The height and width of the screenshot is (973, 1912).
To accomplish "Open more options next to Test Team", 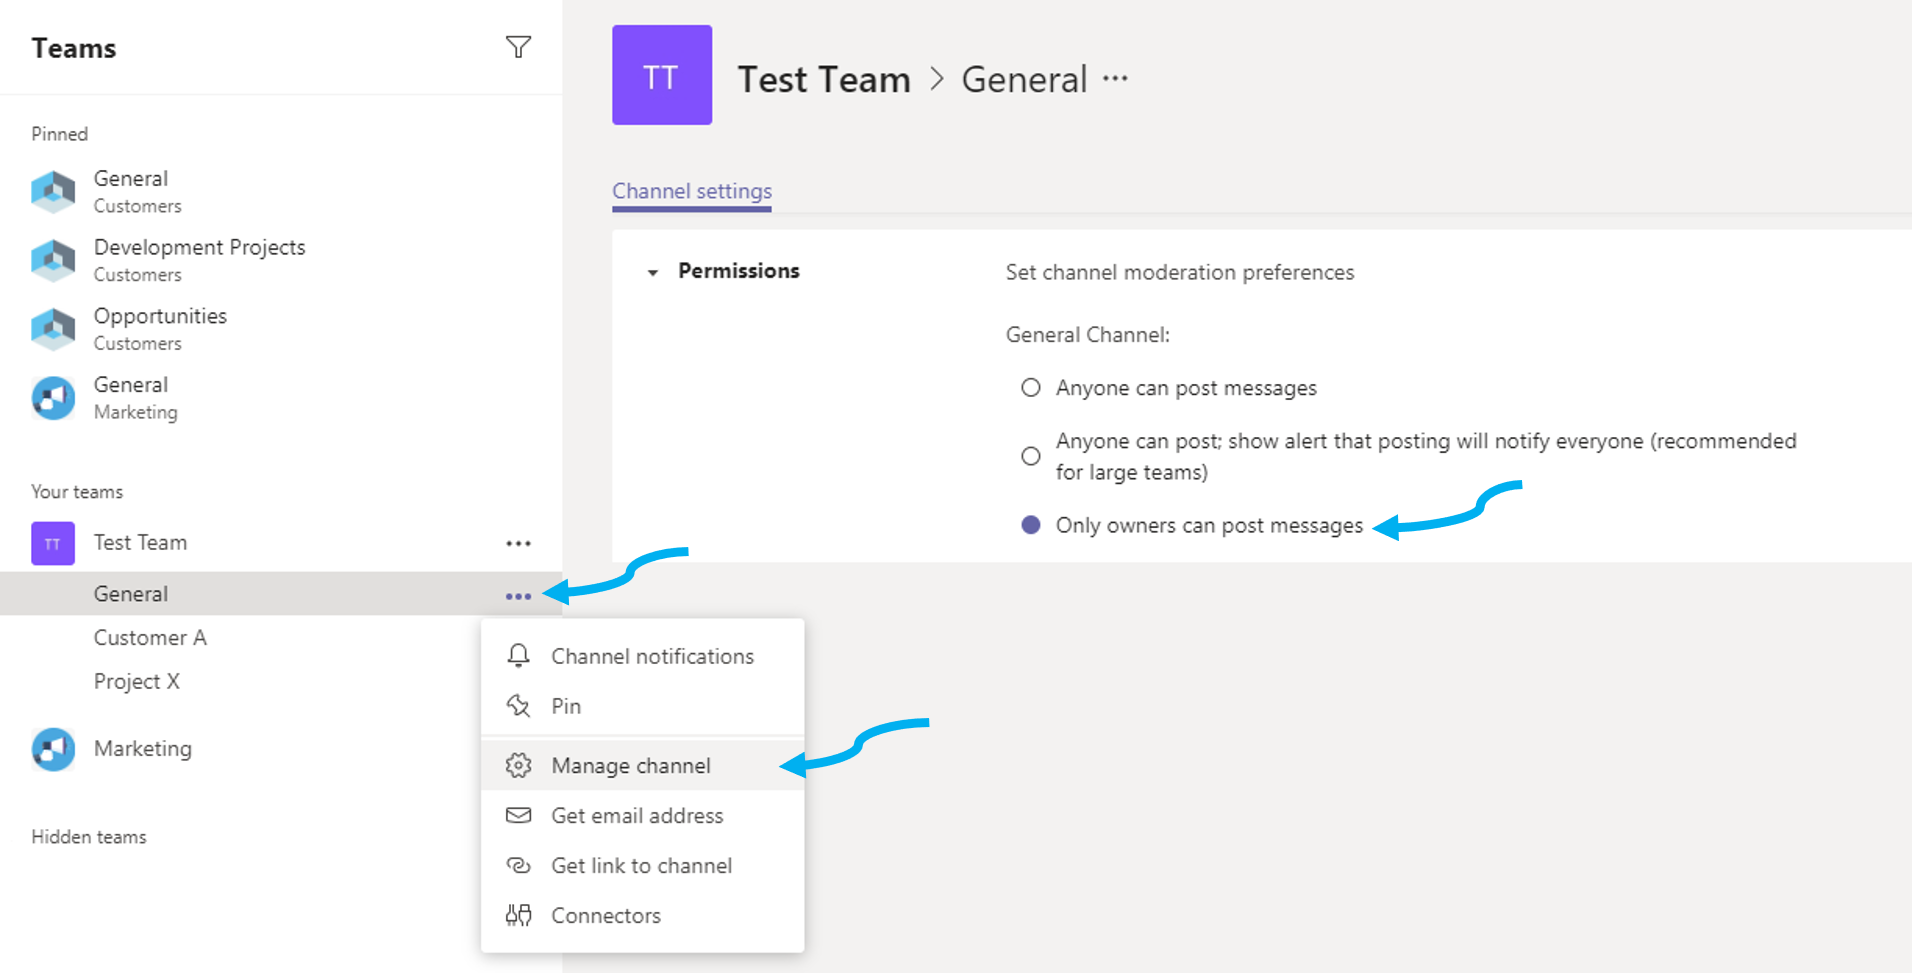I will point(518,543).
